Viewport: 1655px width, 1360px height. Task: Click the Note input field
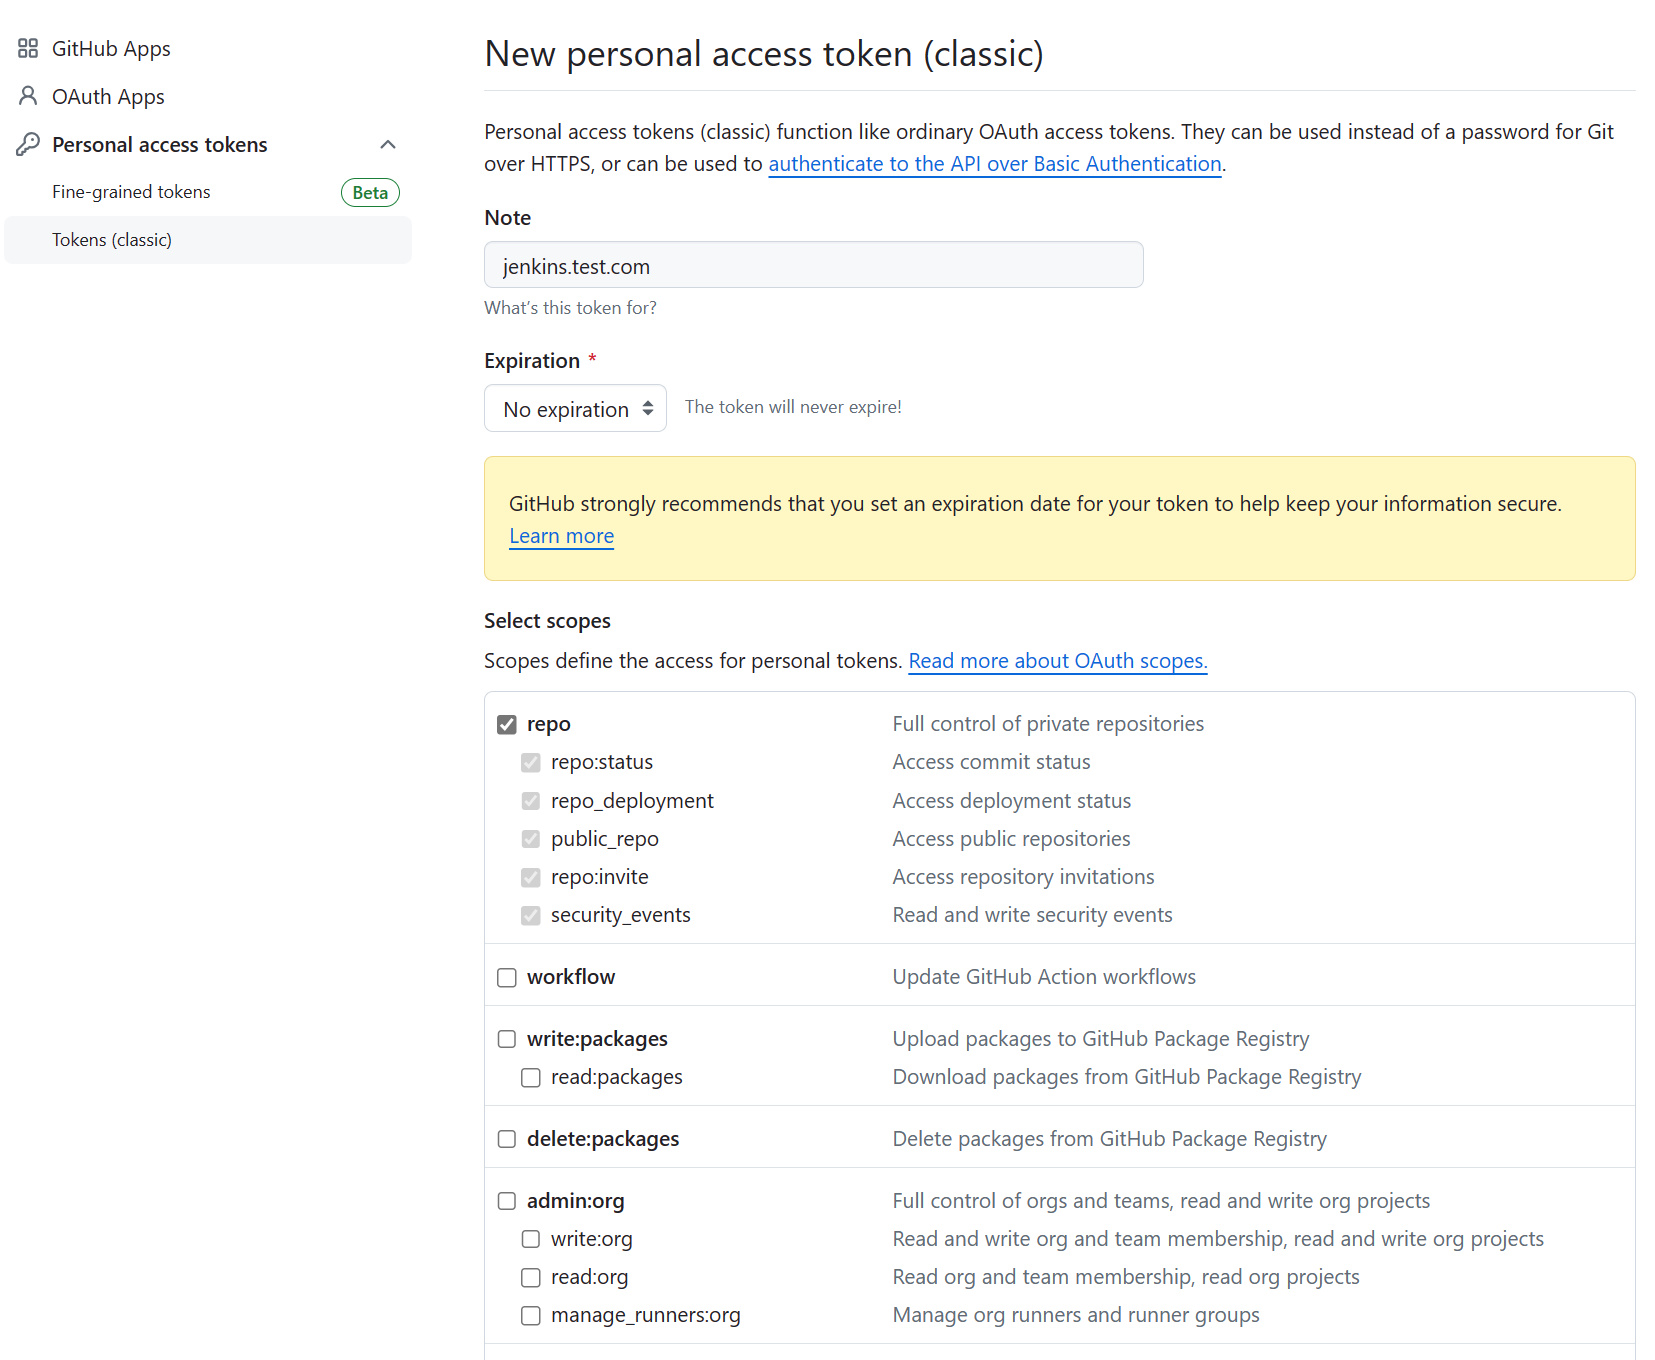click(813, 265)
